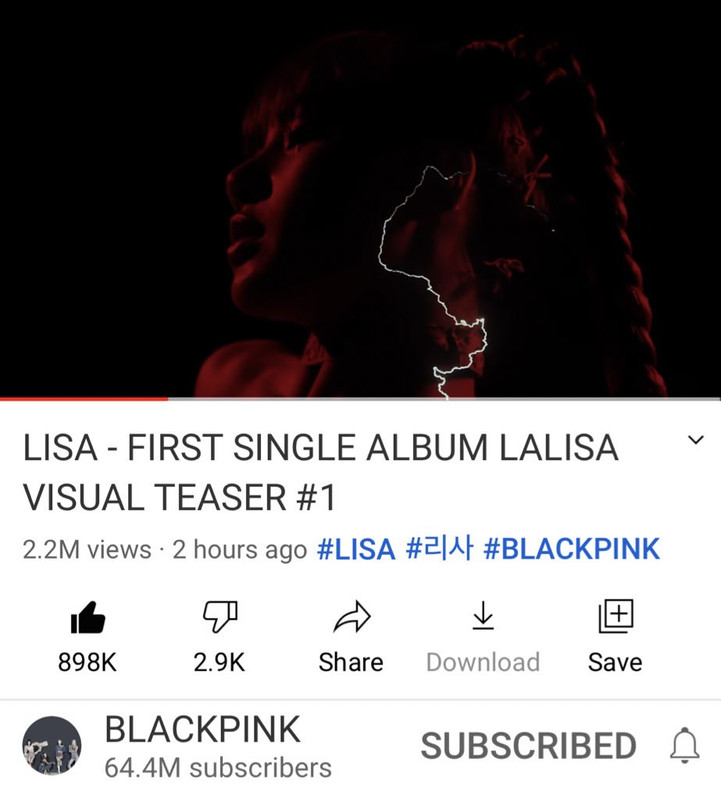Screen dimensions: 721x800
Task: Open the #BLACKPINK hashtag
Action: [571, 549]
